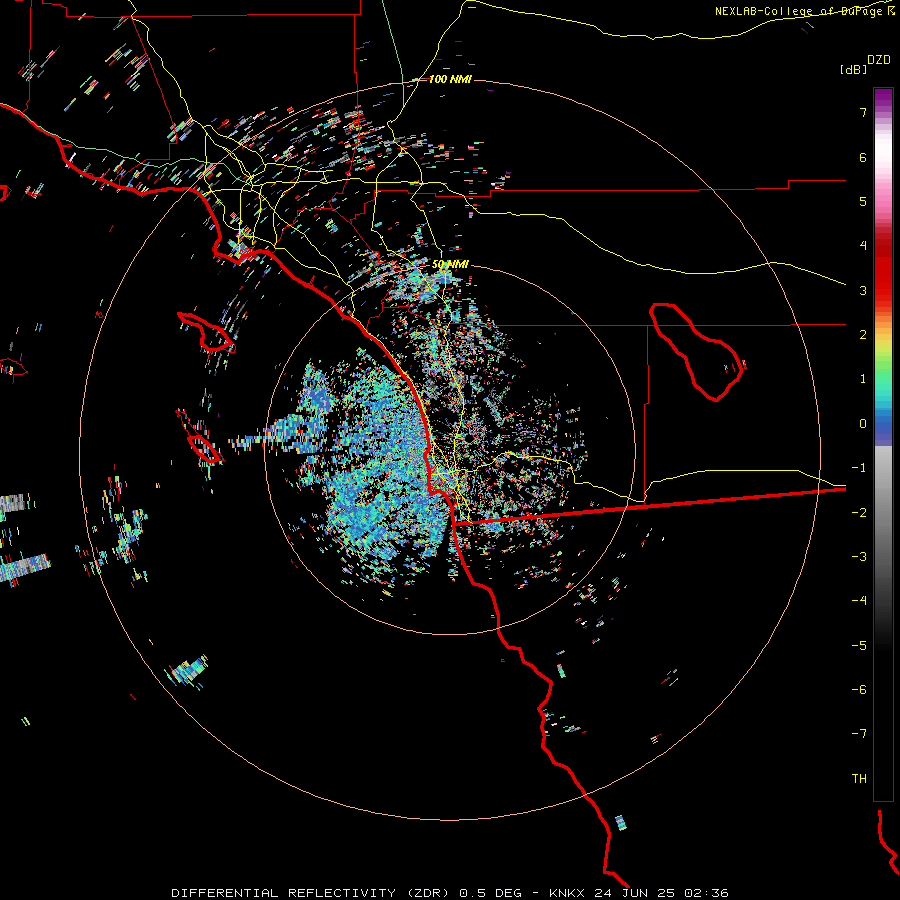900x900 pixels.
Task: Click the NEXLAB-College of DuPage watermark text
Action: tap(804, 11)
